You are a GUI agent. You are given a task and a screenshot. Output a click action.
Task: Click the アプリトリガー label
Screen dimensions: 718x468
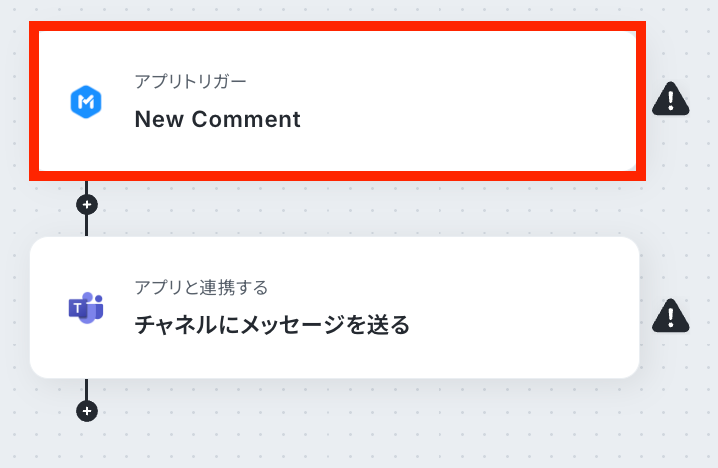(190, 81)
